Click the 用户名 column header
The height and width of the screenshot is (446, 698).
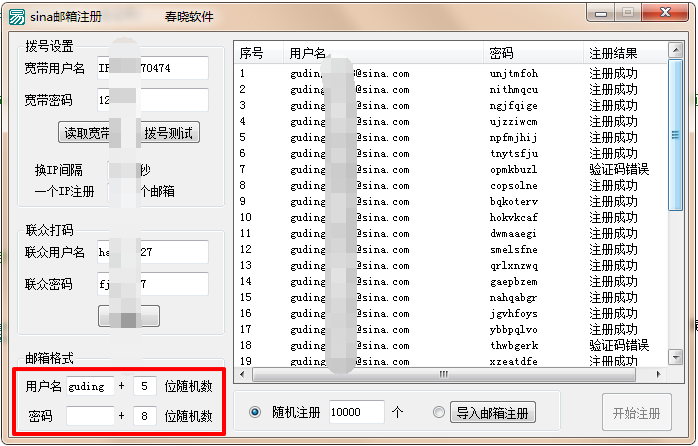point(383,53)
